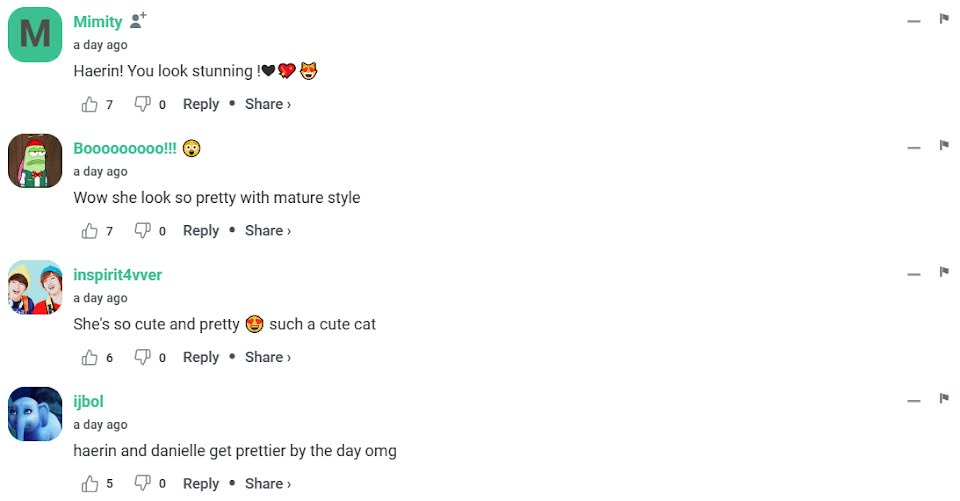Open Share menu on Booooooooo!!! comment
960x501 pixels.
(267, 231)
